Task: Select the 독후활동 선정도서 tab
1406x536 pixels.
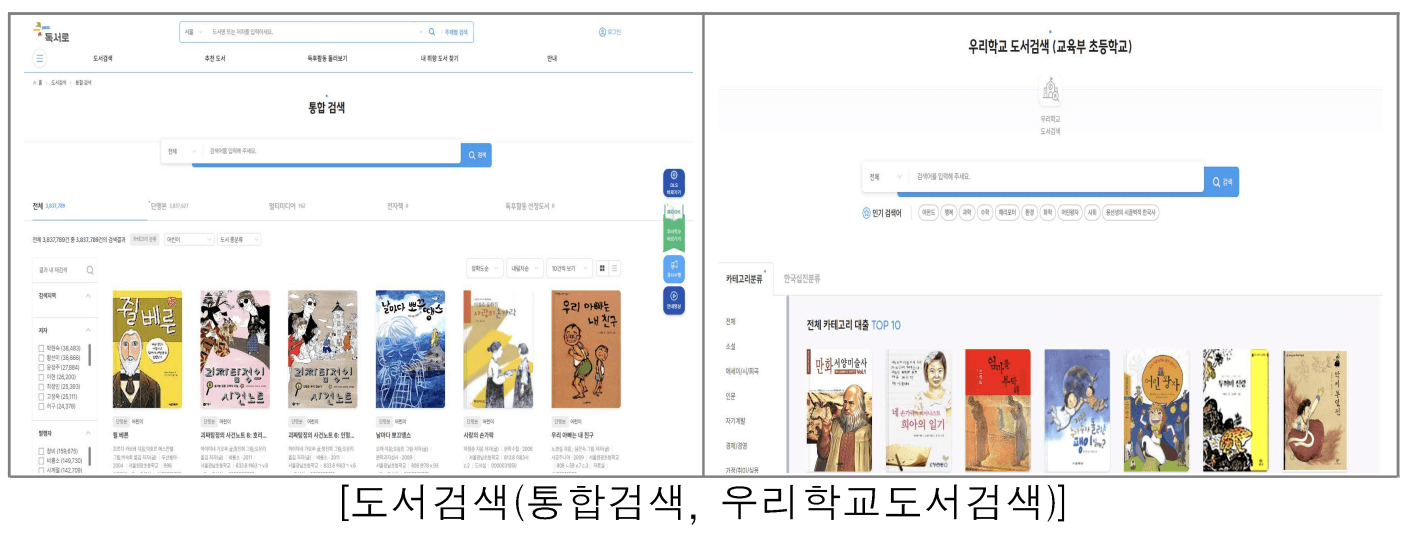Action: coord(530,205)
